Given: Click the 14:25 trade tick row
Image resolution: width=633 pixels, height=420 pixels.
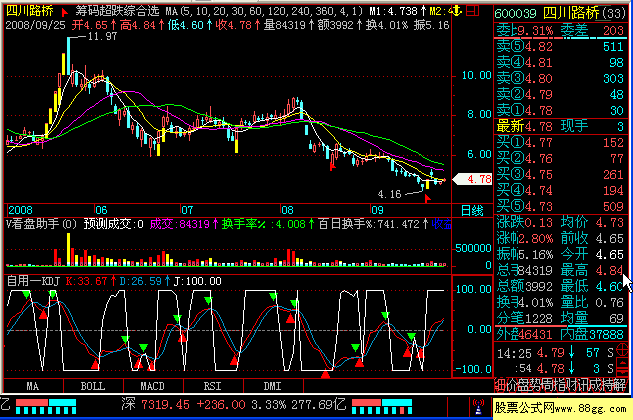Looking at the screenshot, I should click(555, 353).
